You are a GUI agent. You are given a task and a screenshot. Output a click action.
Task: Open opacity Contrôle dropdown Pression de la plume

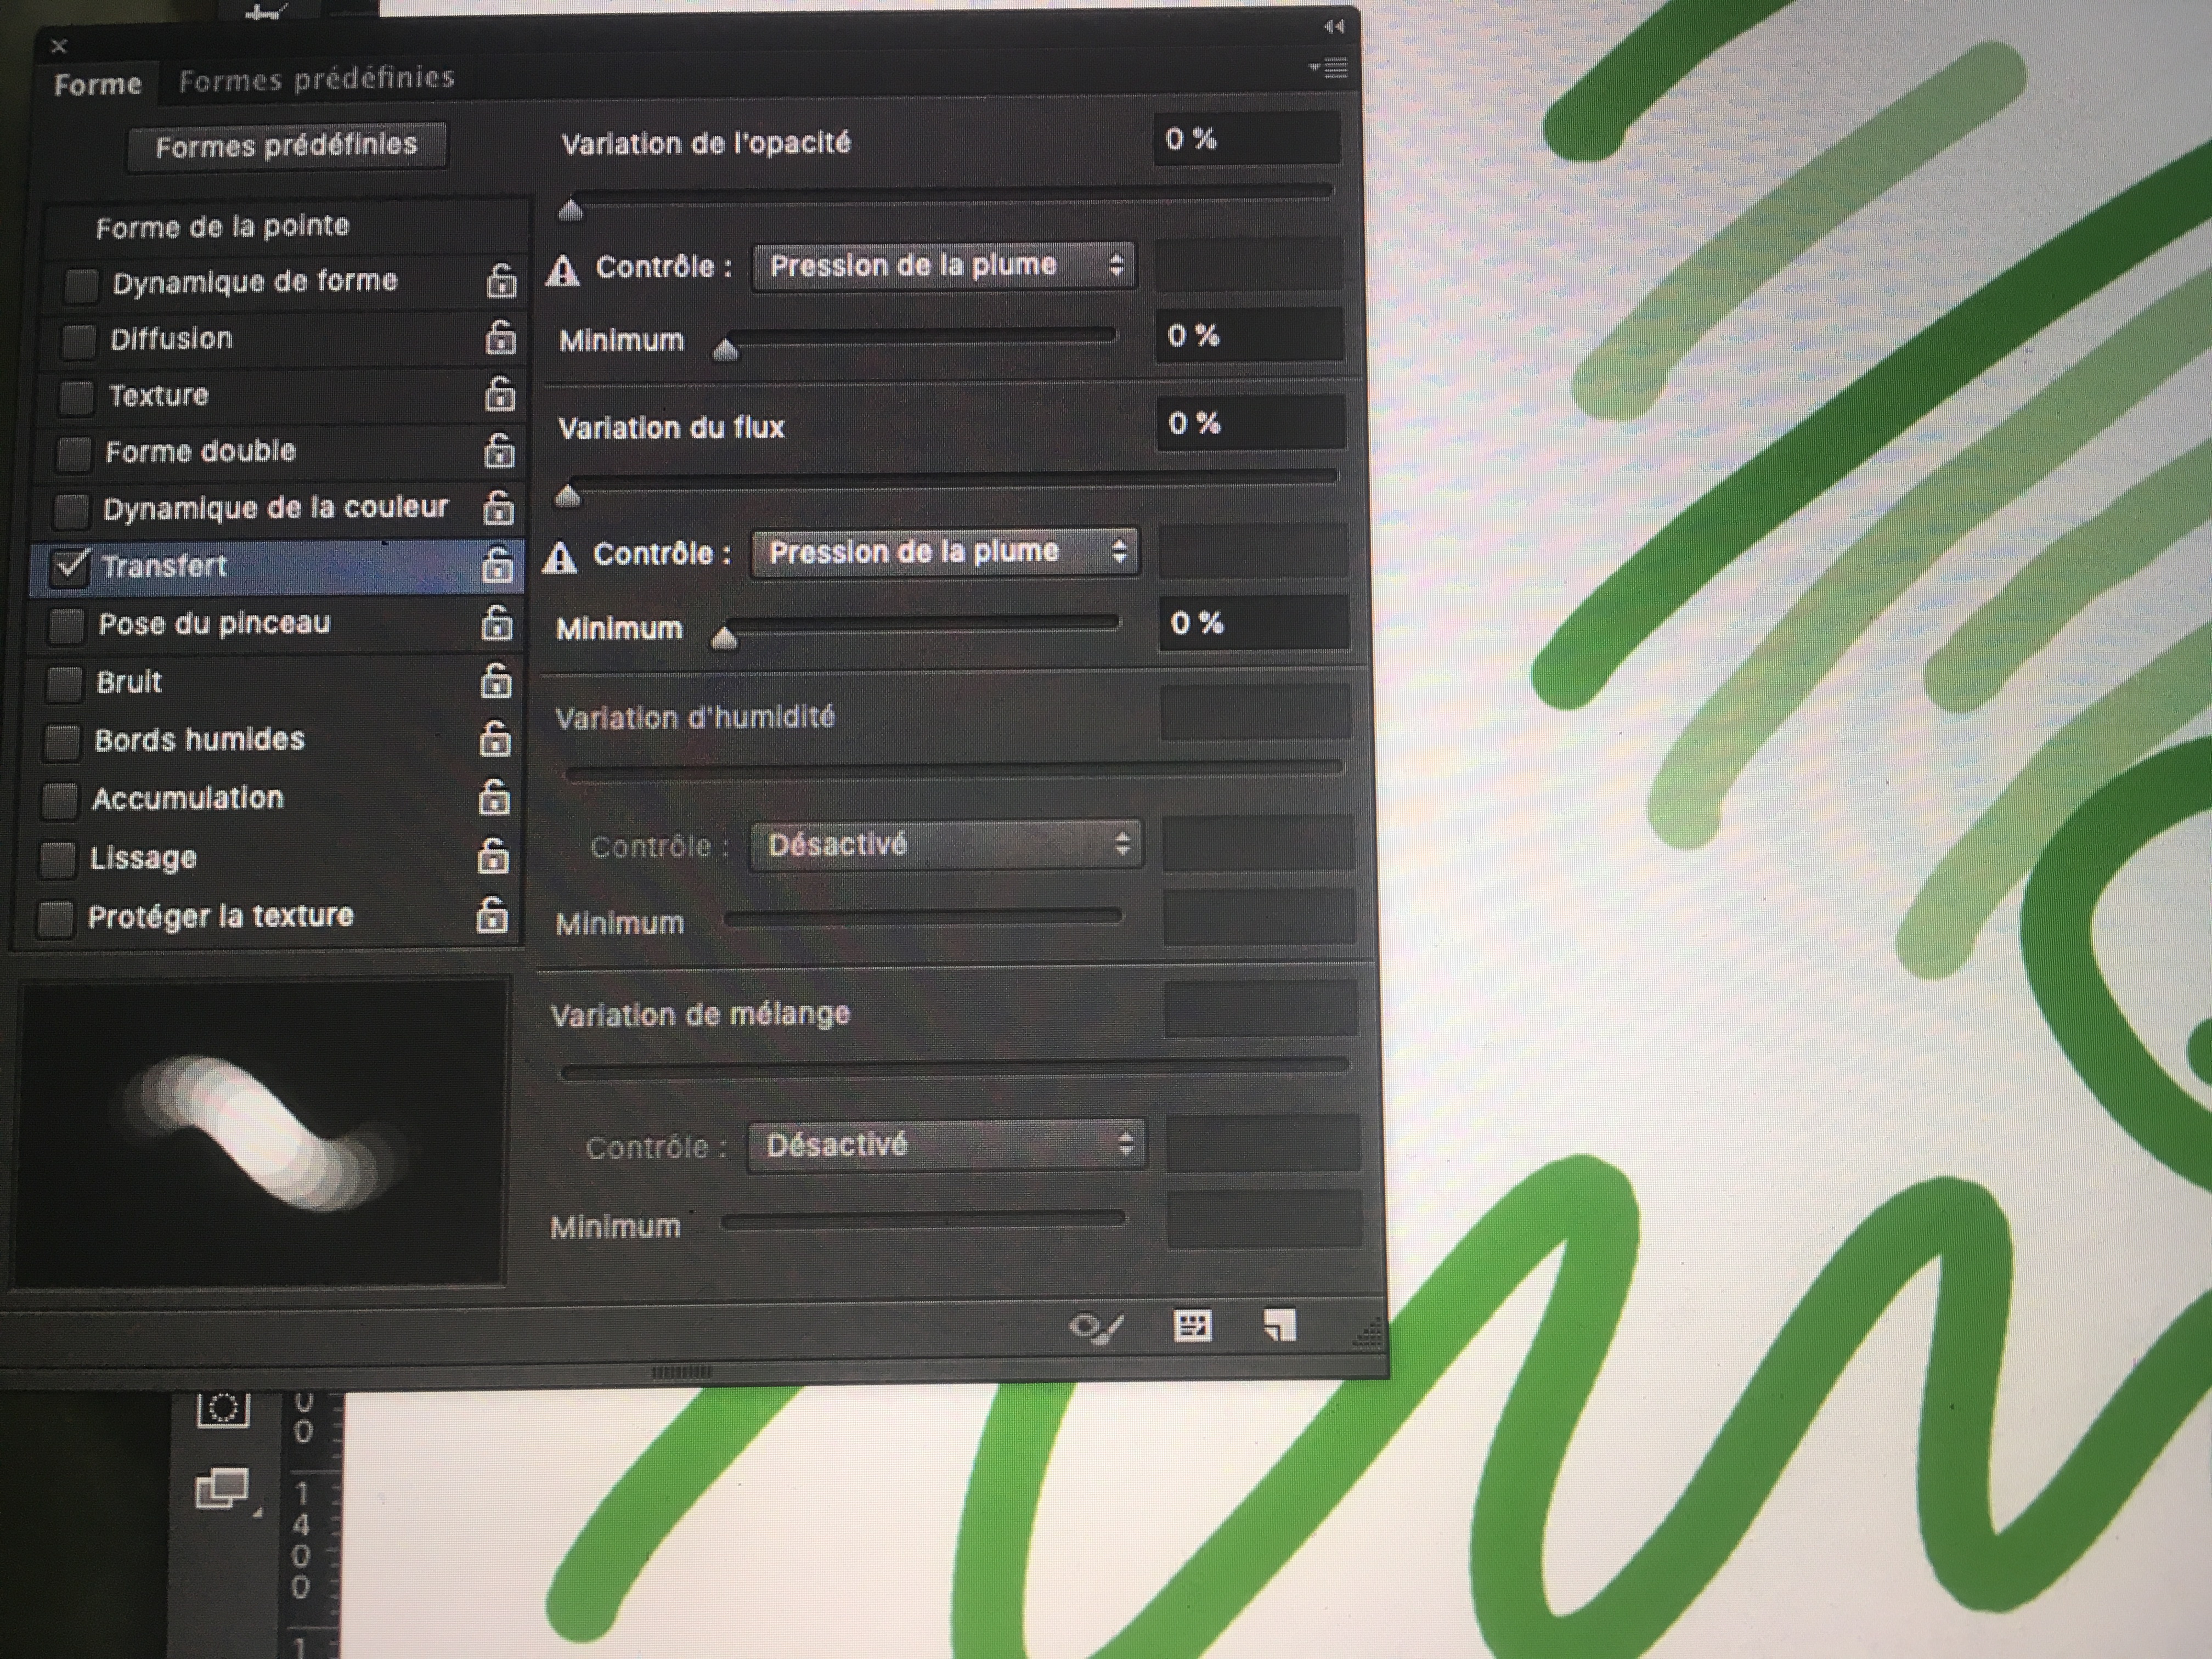coord(943,266)
